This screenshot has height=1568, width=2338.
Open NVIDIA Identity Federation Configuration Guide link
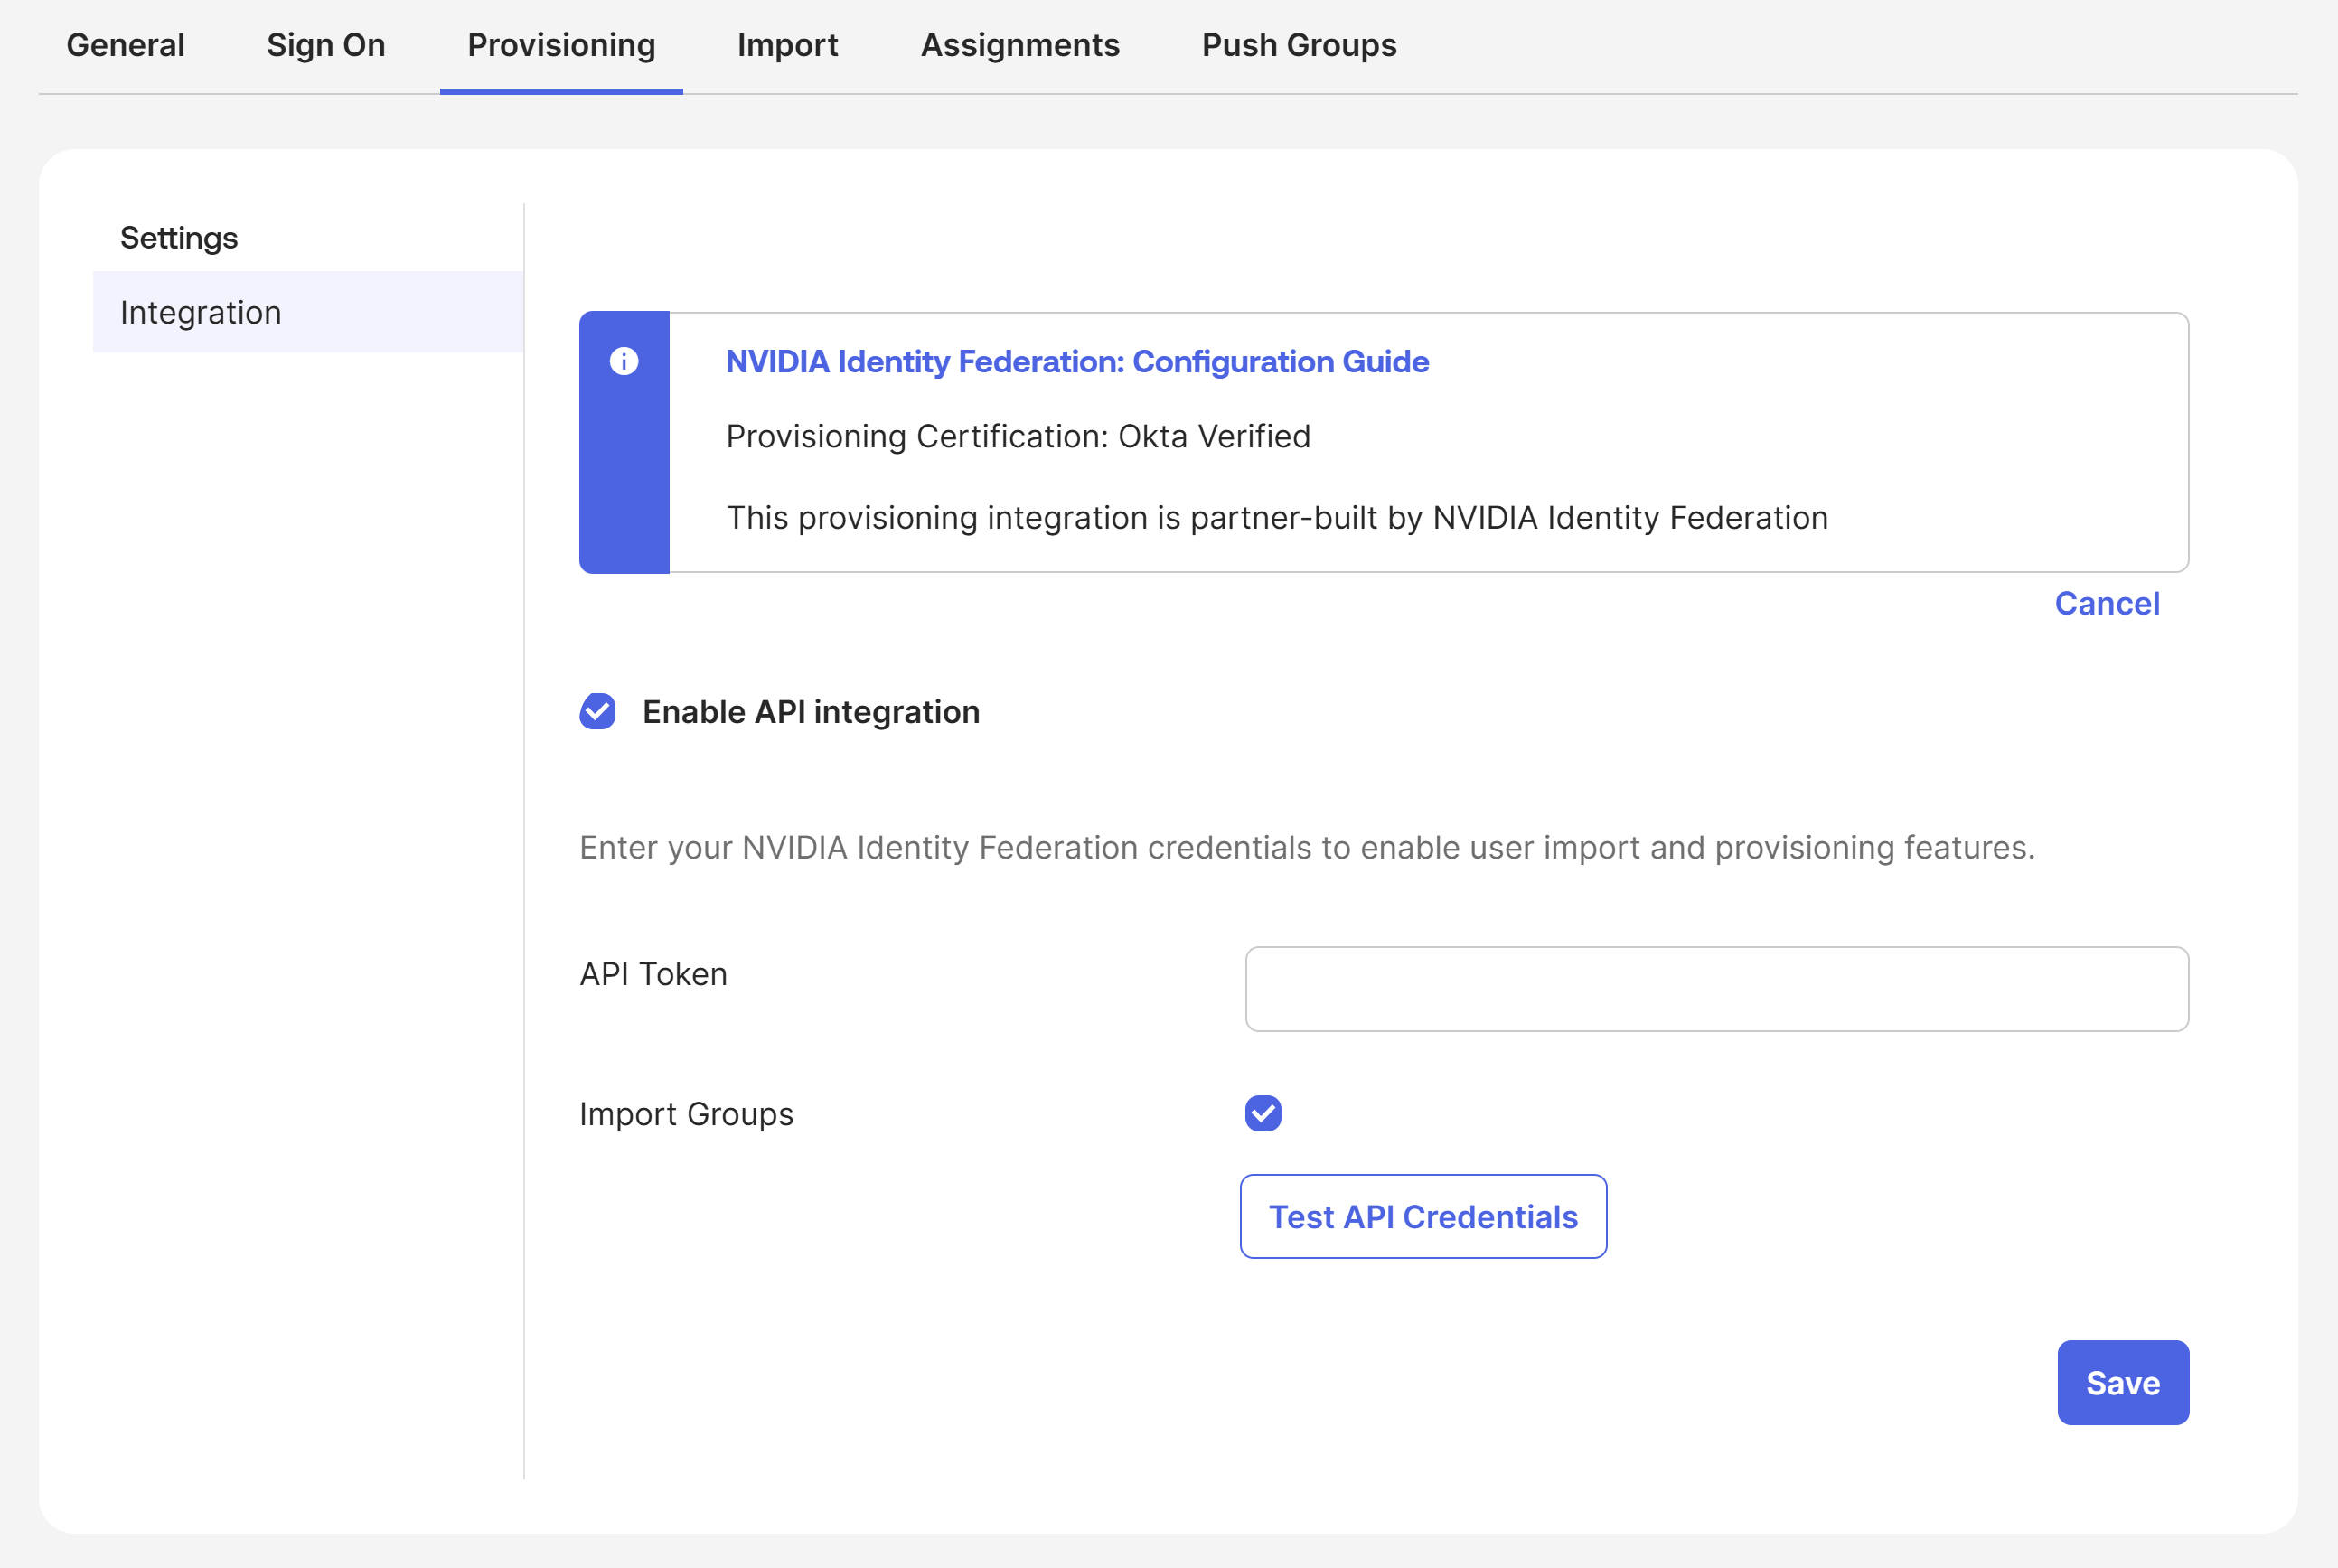pyautogui.click(x=1077, y=361)
